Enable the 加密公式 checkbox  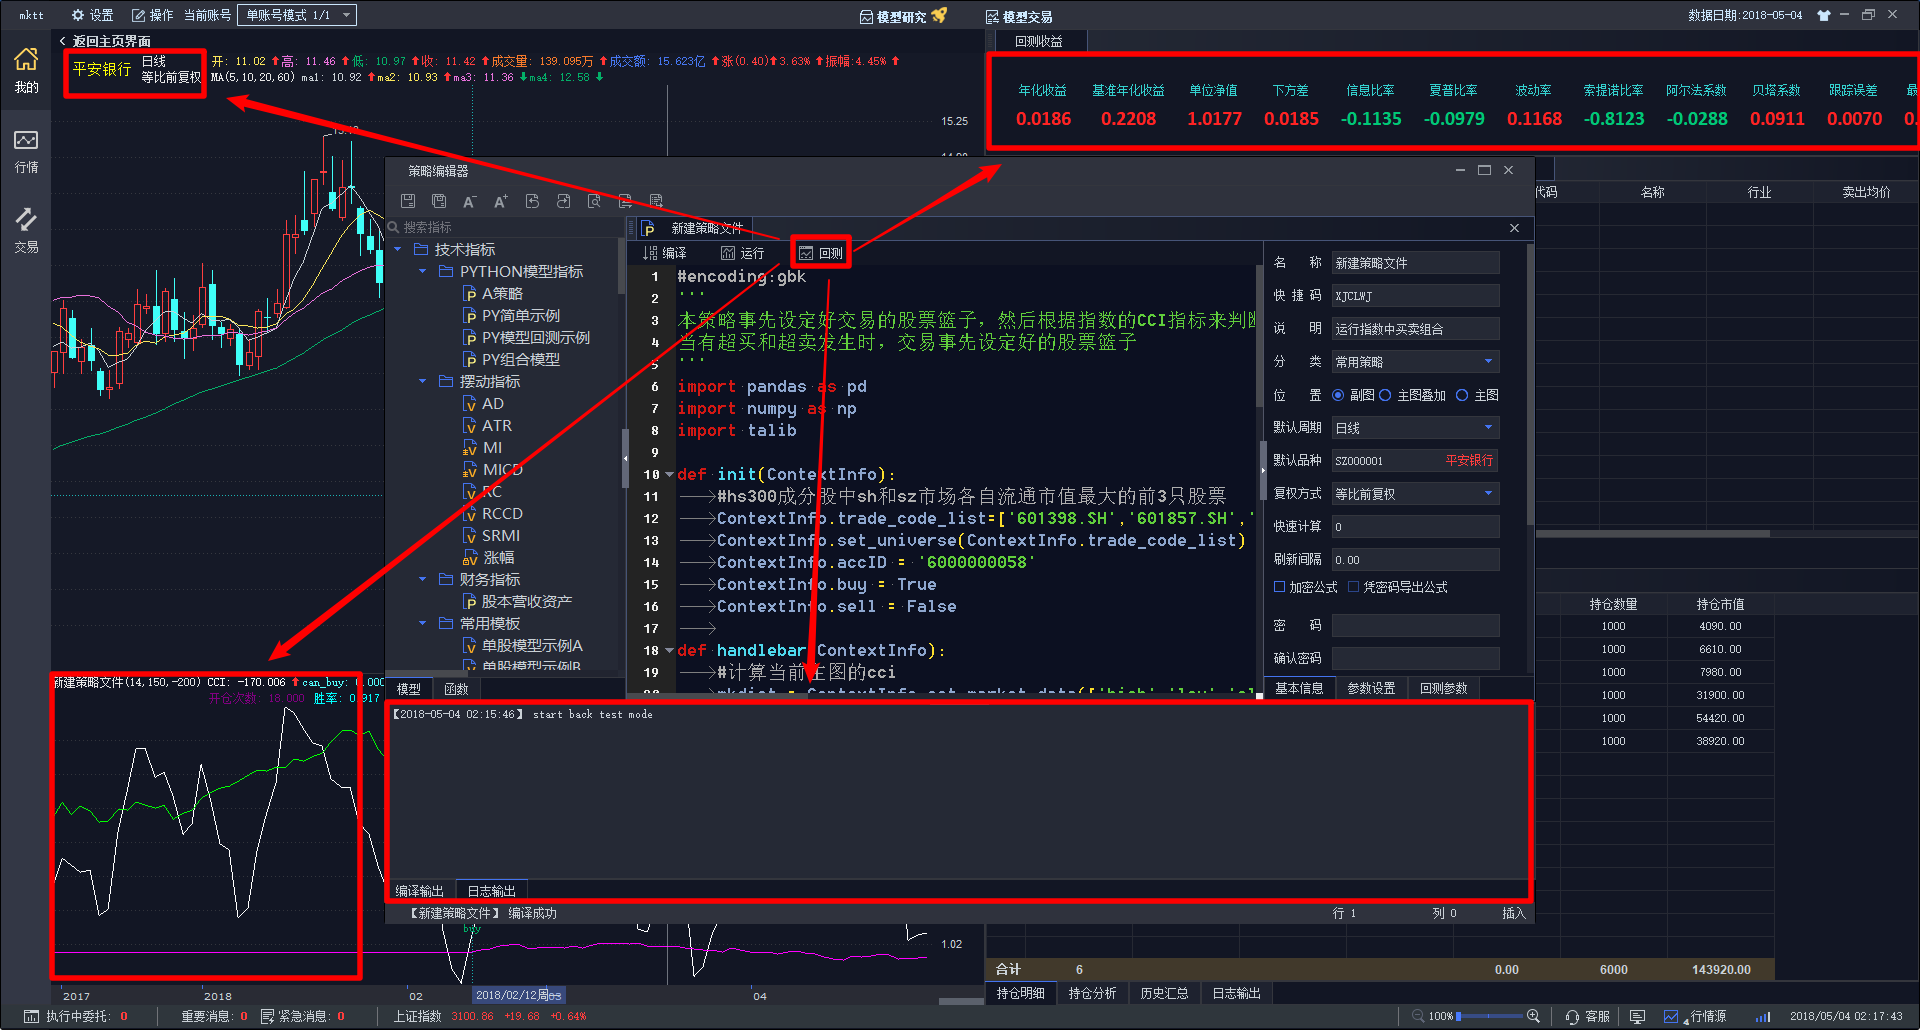click(1279, 587)
